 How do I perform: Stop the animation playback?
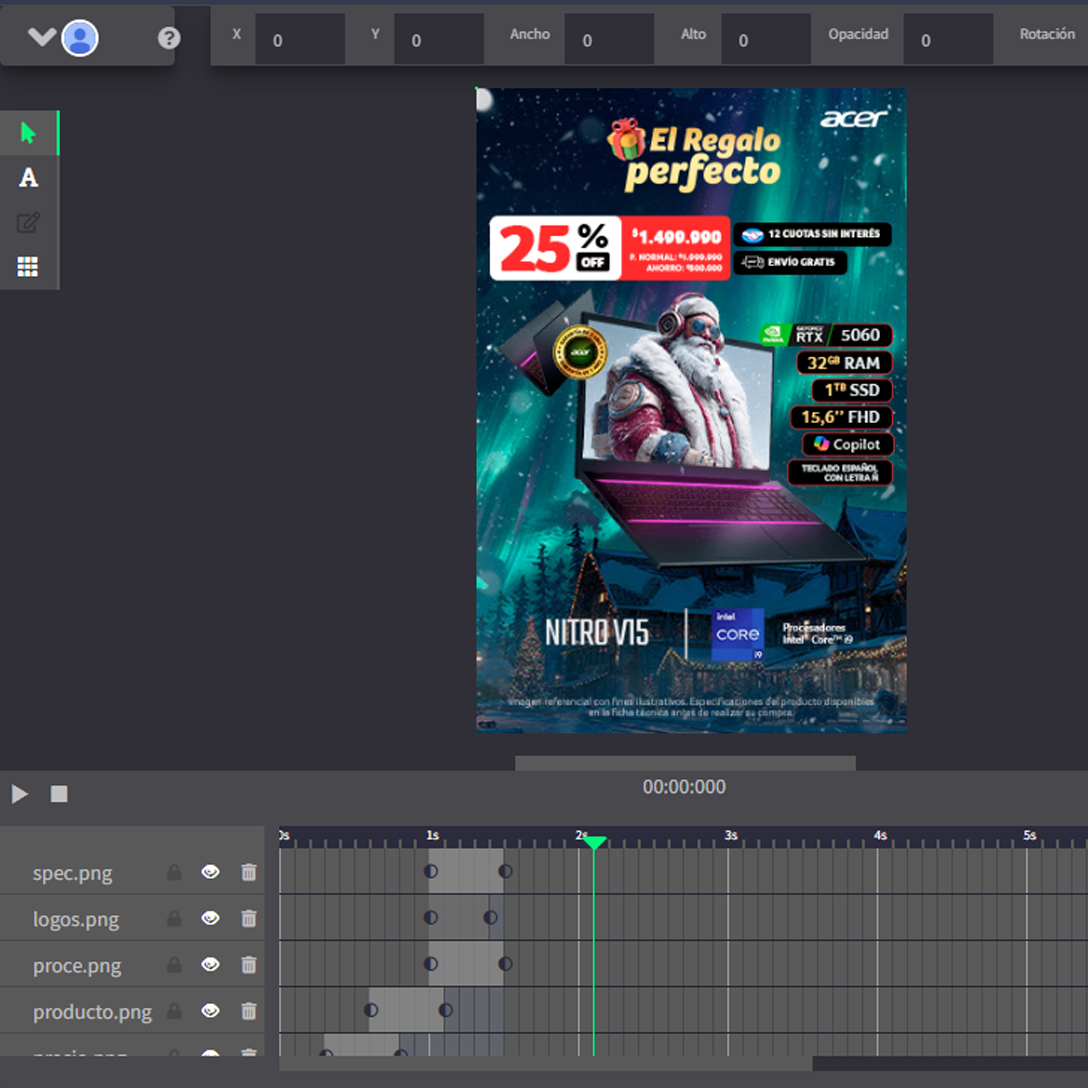(59, 794)
